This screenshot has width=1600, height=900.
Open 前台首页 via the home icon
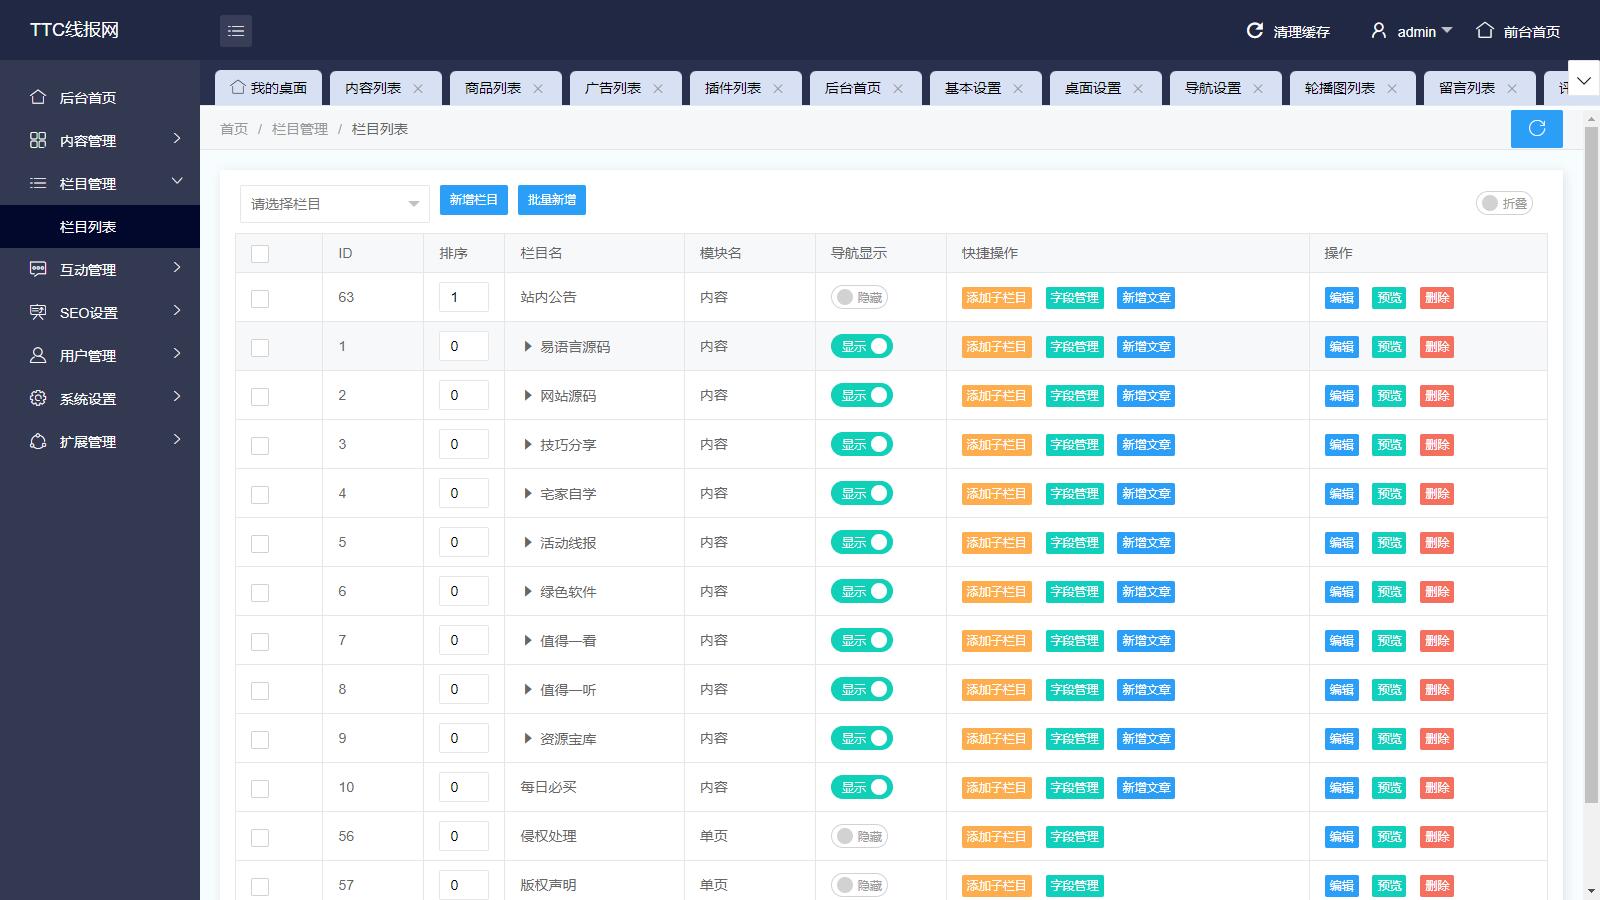click(1485, 31)
